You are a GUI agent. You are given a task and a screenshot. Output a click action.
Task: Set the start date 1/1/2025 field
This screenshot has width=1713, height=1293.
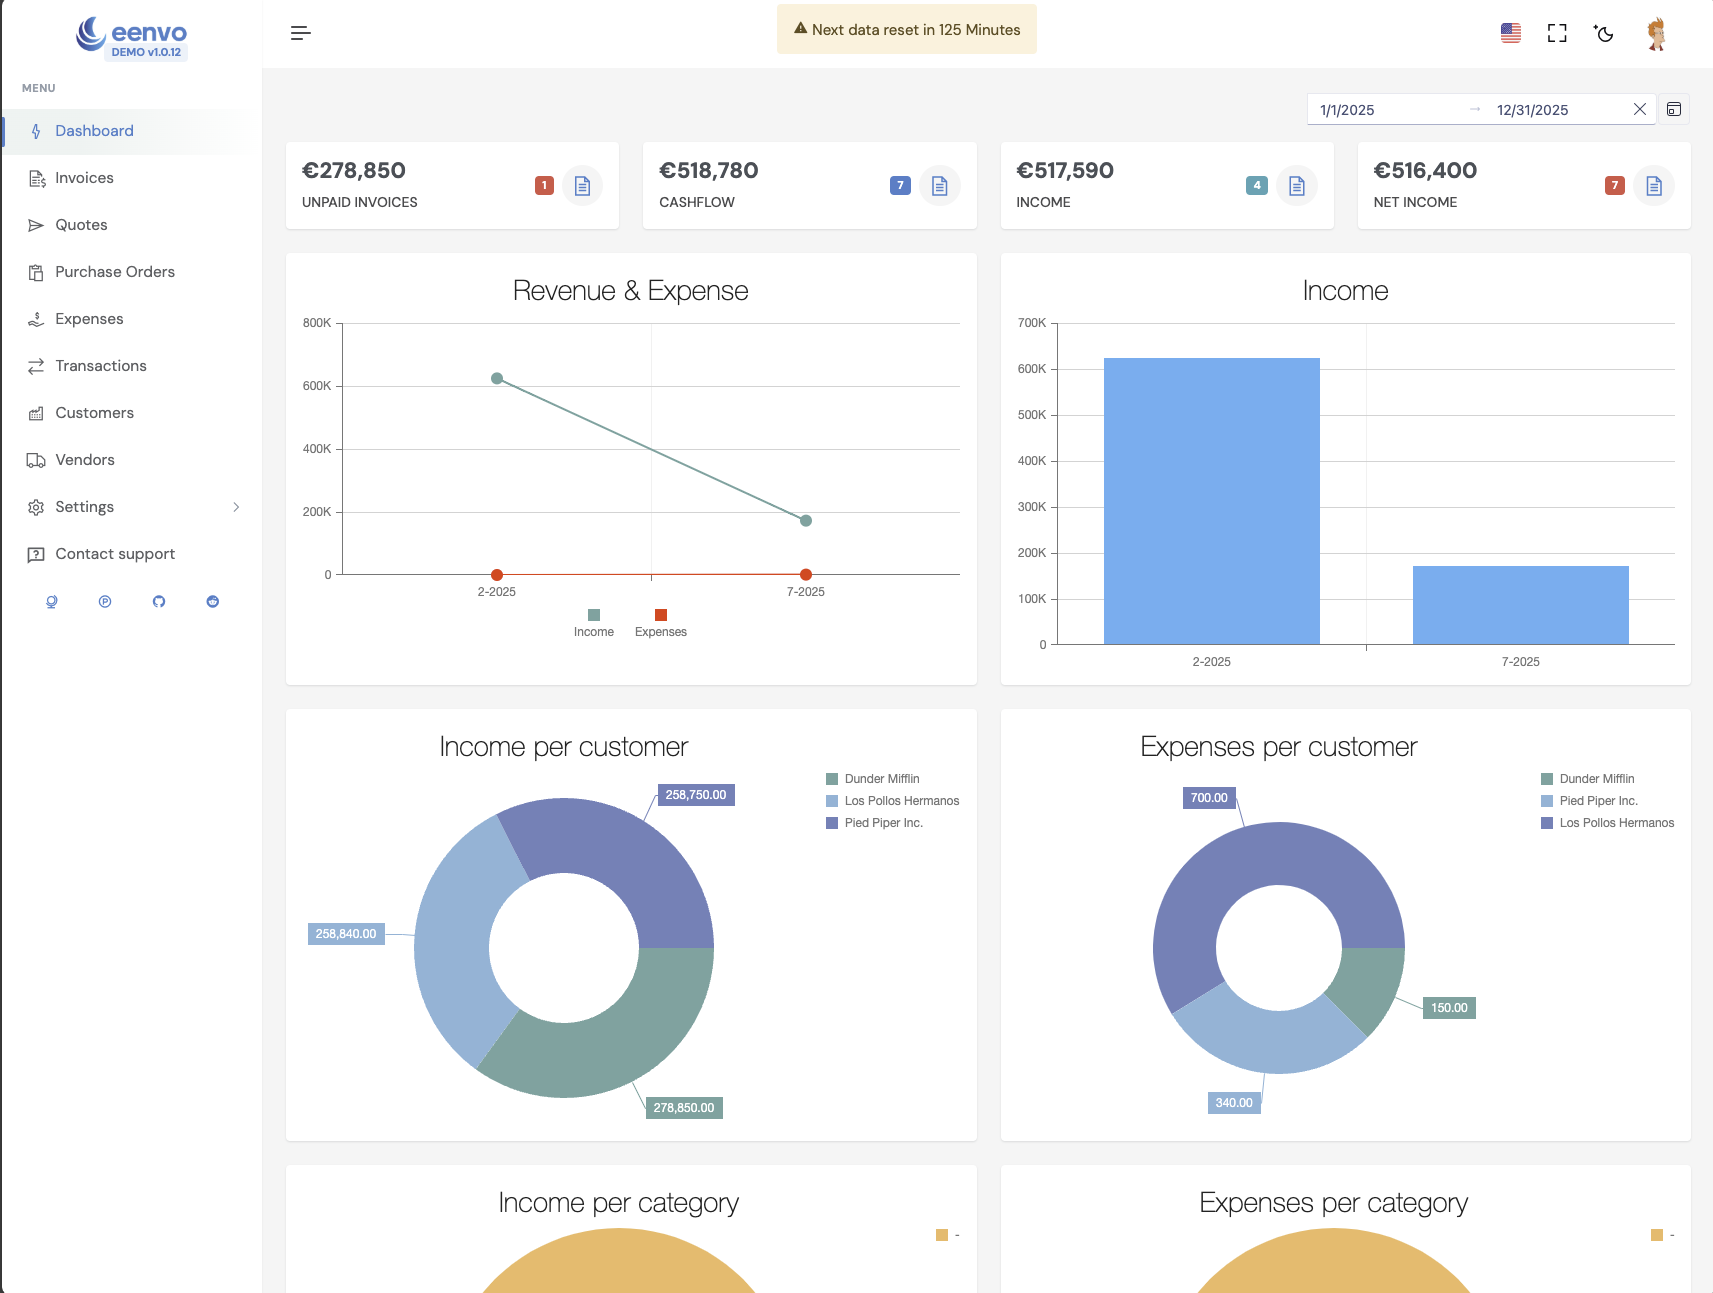(1385, 110)
